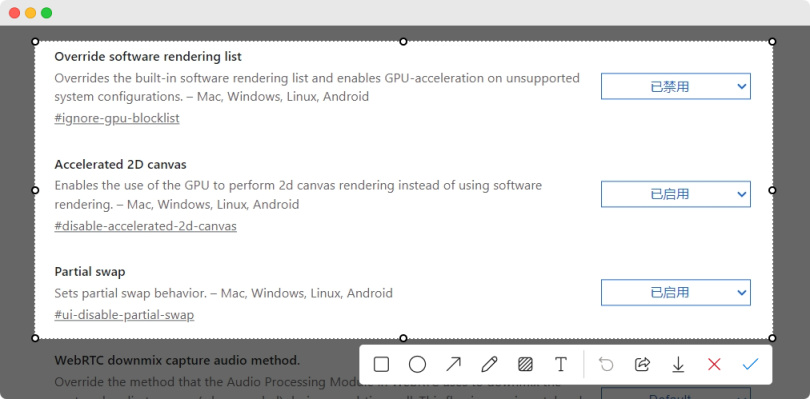
Task: Click 'Override software rendering list' heading
Action: tap(148, 57)
